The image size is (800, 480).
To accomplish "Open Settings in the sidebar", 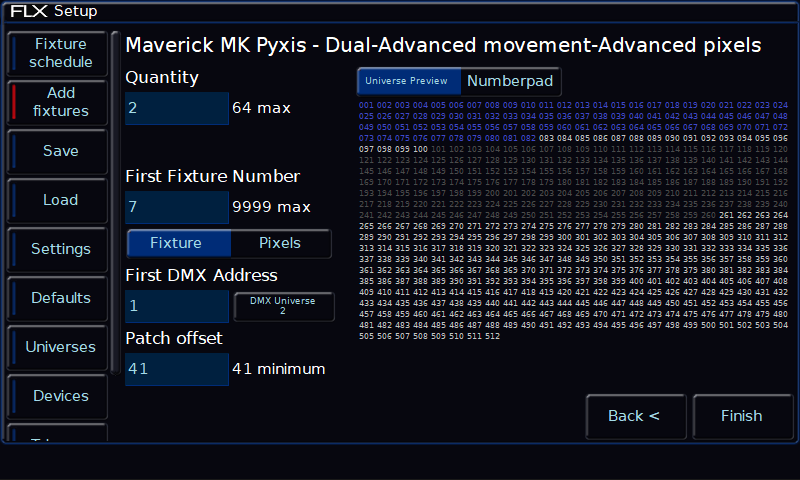I will click(58, 249).
